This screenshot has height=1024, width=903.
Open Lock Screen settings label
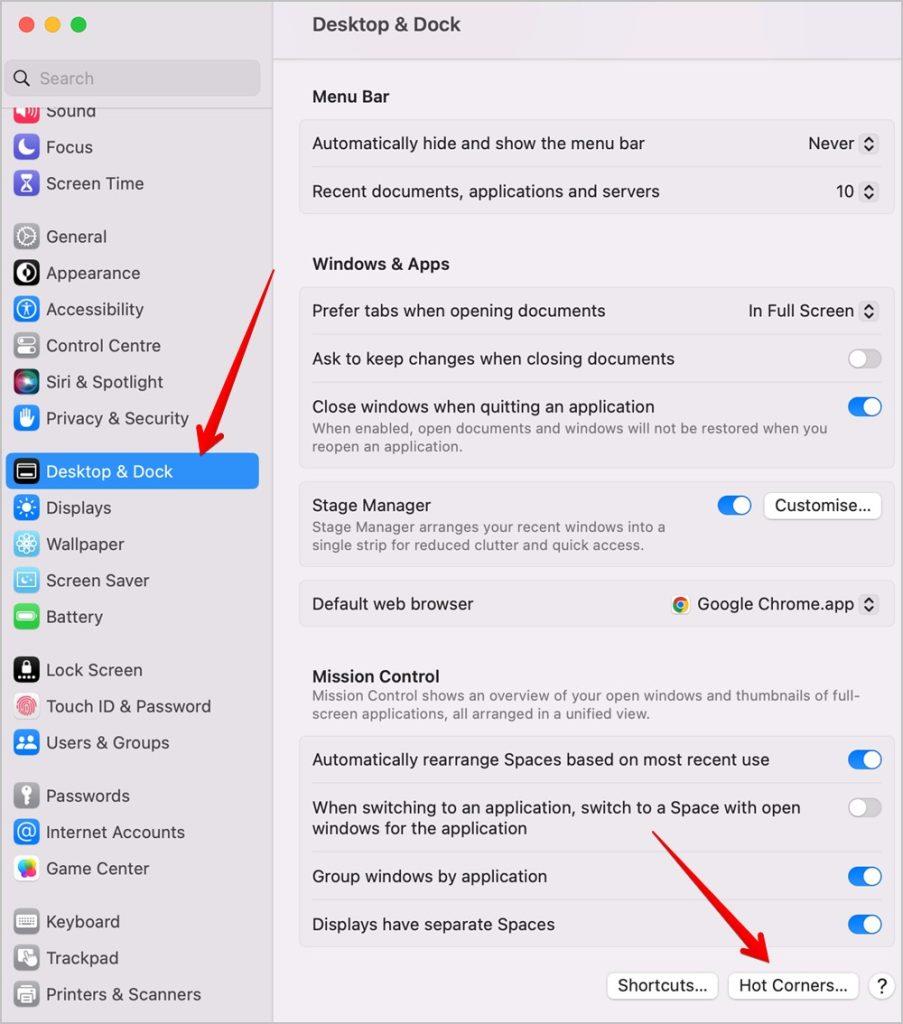pos(94,670)
